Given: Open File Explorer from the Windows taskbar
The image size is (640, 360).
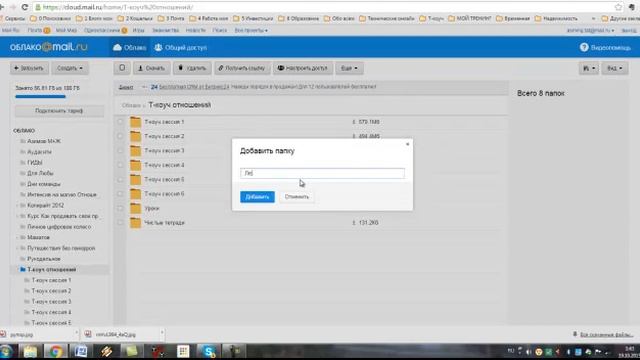Looking at the screenshot, I should click(x=30, y=351).
